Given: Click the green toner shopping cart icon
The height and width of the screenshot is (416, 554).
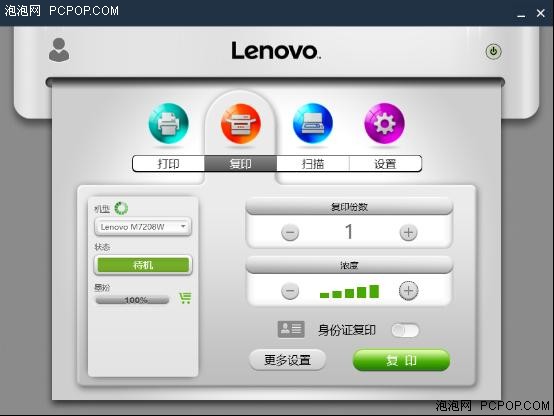Looking at the screenshot, I should pos(185,298).
